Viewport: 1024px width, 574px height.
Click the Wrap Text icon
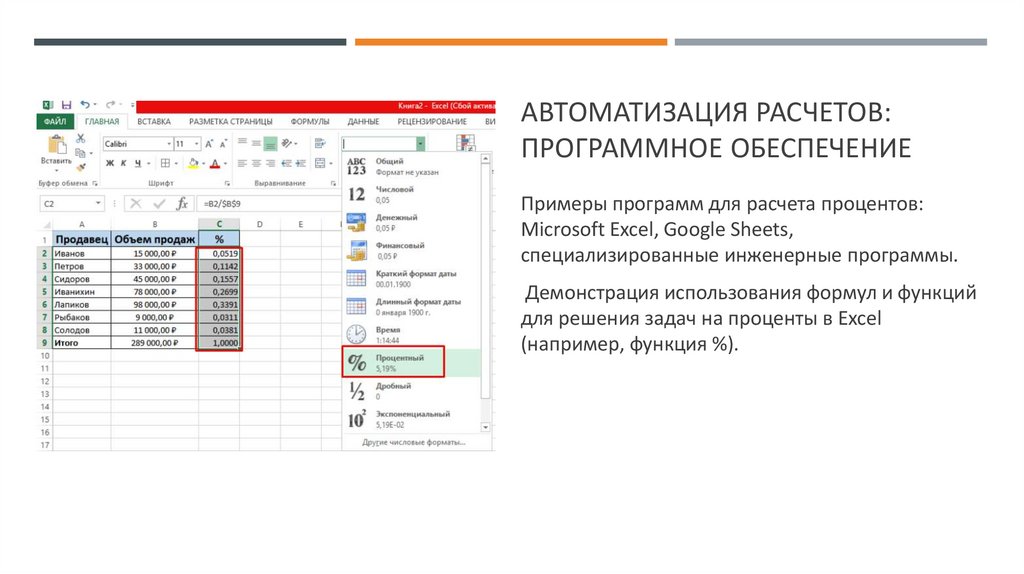(319, 143)
